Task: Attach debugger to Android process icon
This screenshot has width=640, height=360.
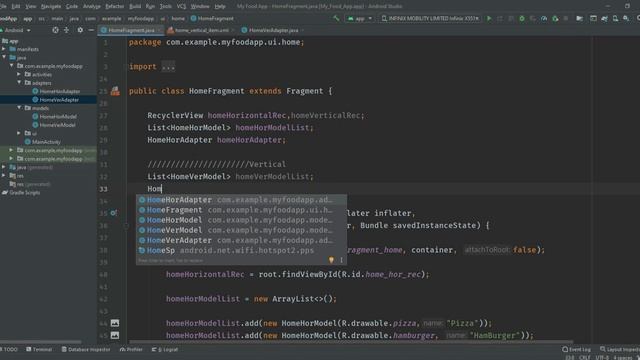Action: pyautogui.click(x=555, y=18)
